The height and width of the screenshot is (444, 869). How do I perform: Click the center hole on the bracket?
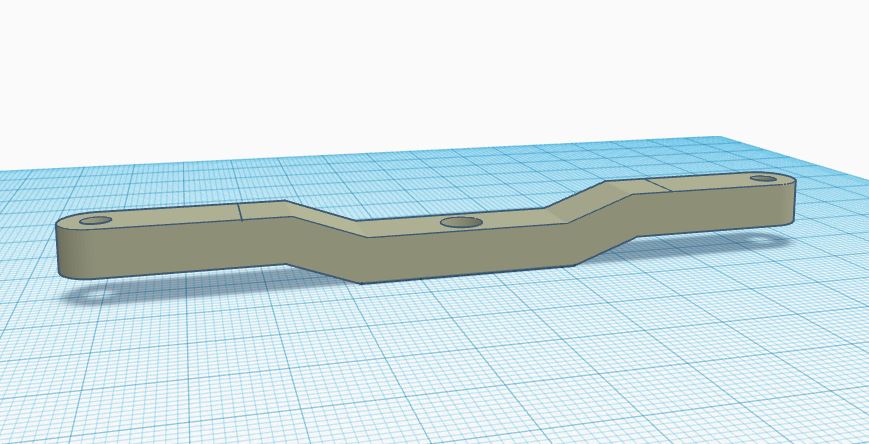(x=461, y=222)
